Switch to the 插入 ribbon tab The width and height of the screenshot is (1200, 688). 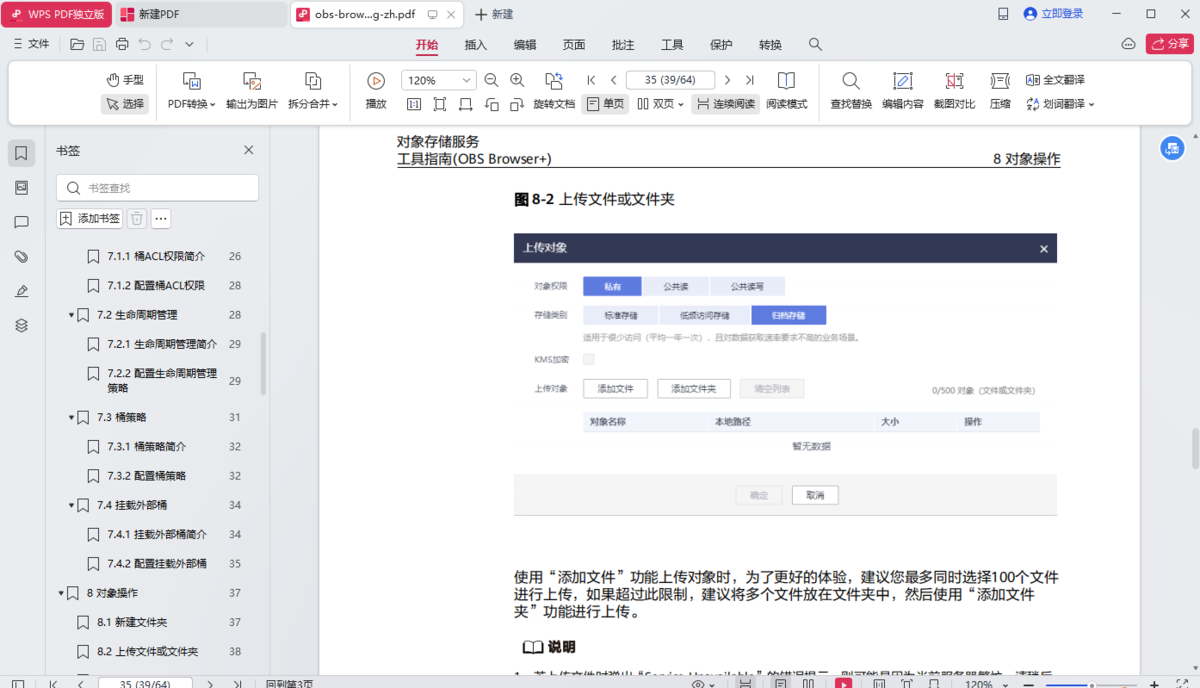[x=476, y=45]
